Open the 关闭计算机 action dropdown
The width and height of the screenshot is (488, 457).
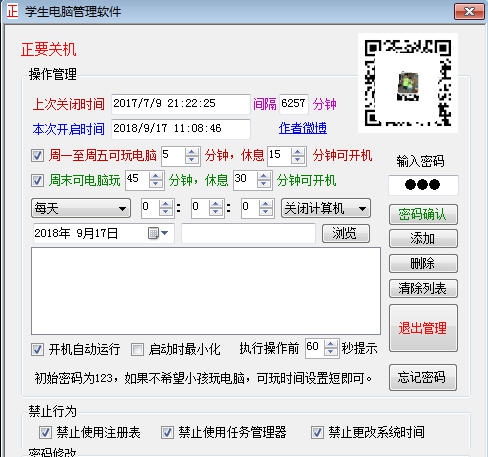click(x=326, y=208)
